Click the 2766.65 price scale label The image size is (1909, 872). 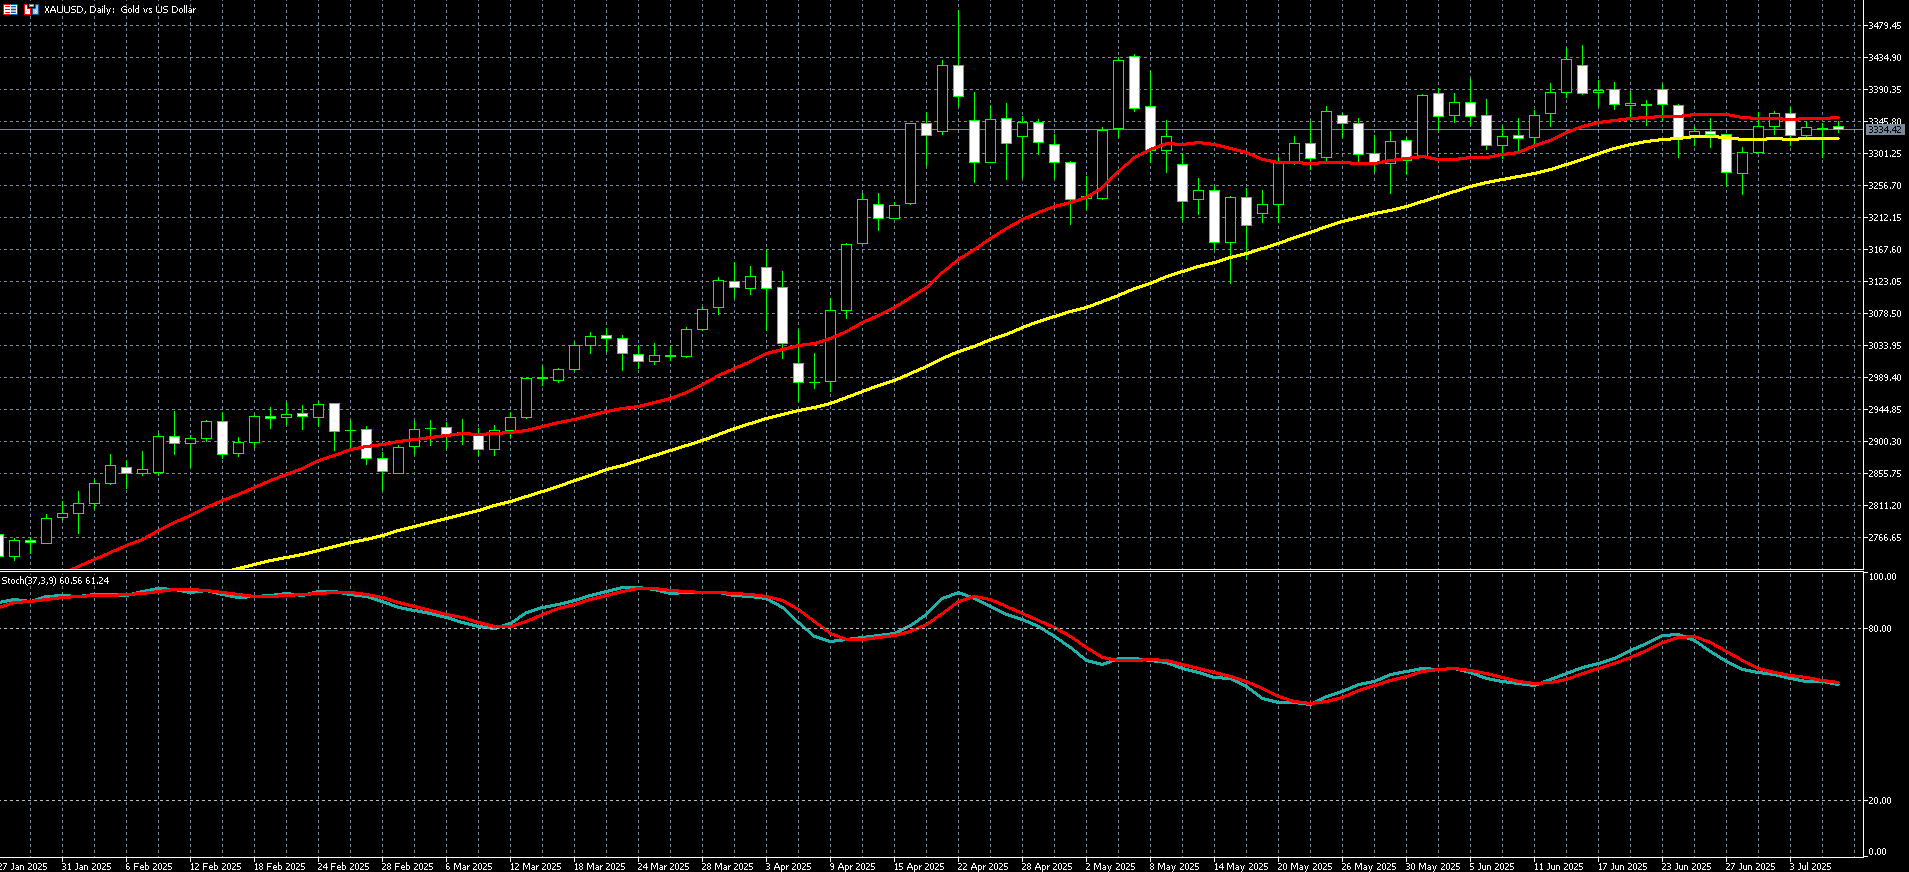(x=1885, y=538)
